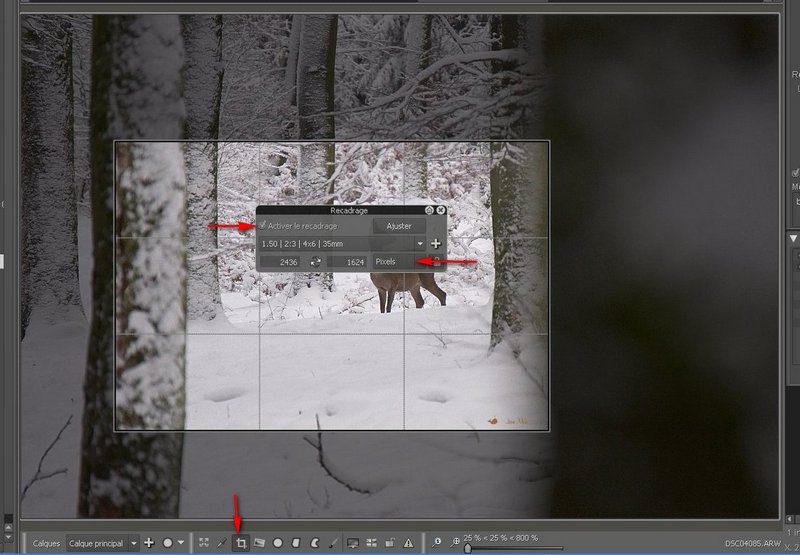Click the layer region circle icon next to plus

tap(167, 543)
